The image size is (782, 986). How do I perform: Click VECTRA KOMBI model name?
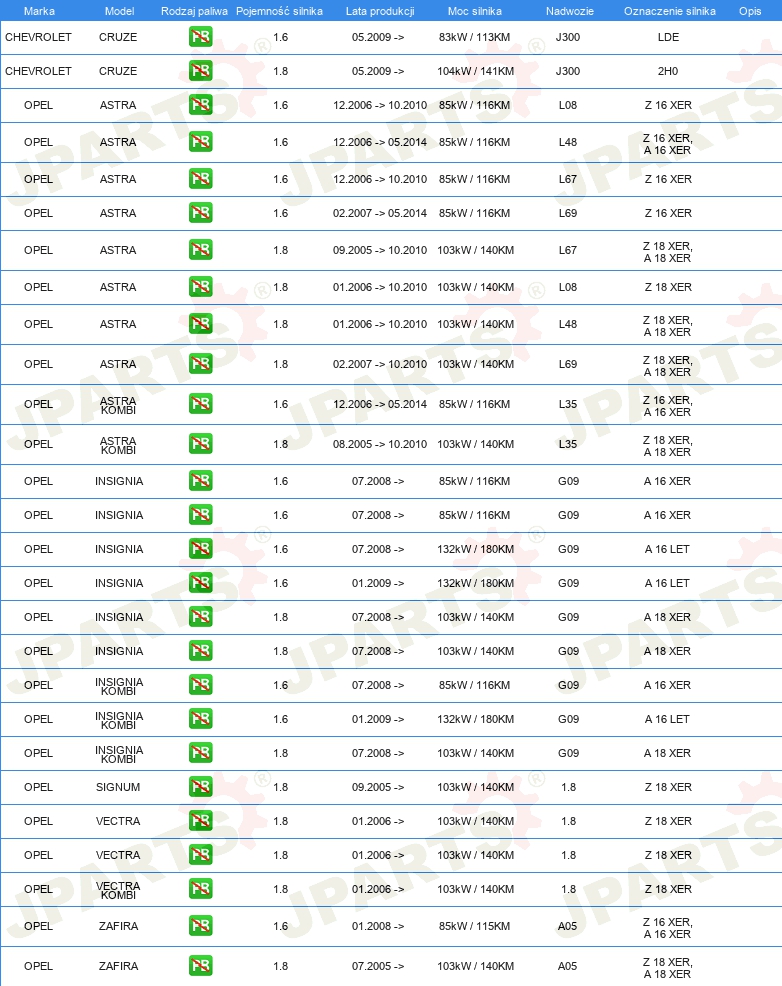click(x=118, y=890)
